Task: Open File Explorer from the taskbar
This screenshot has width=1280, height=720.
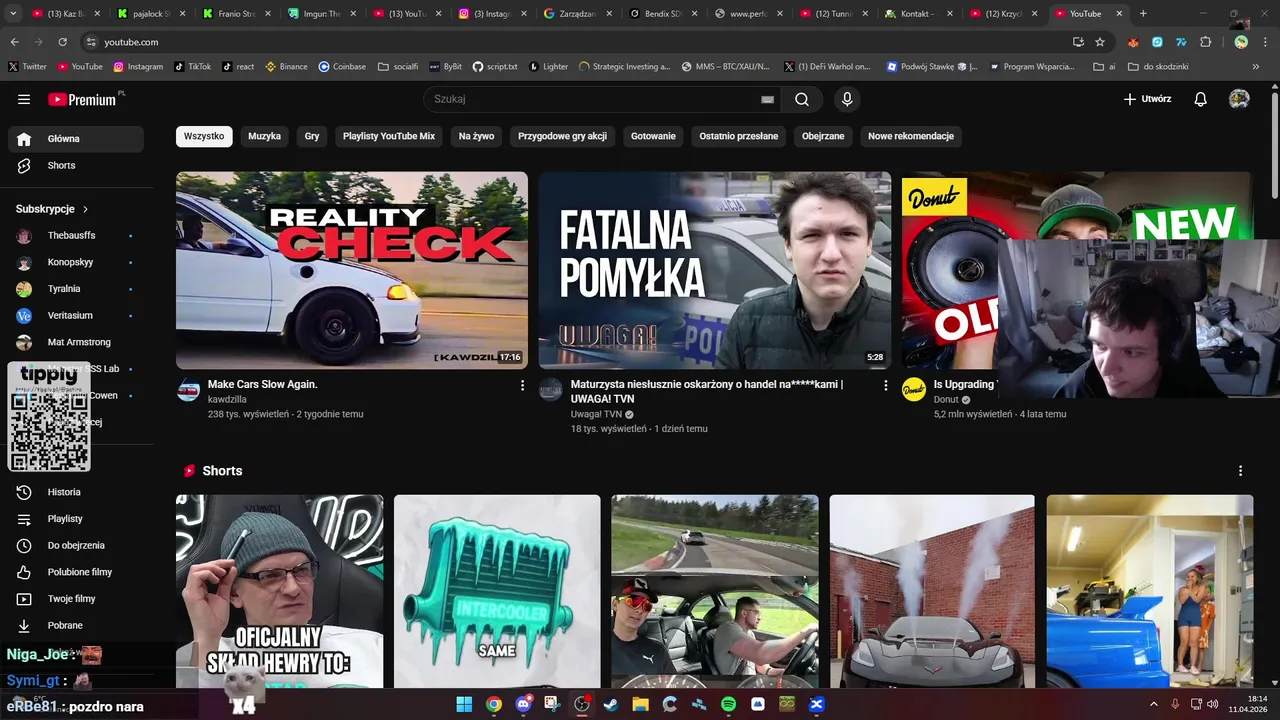Action: click(640, 704)
